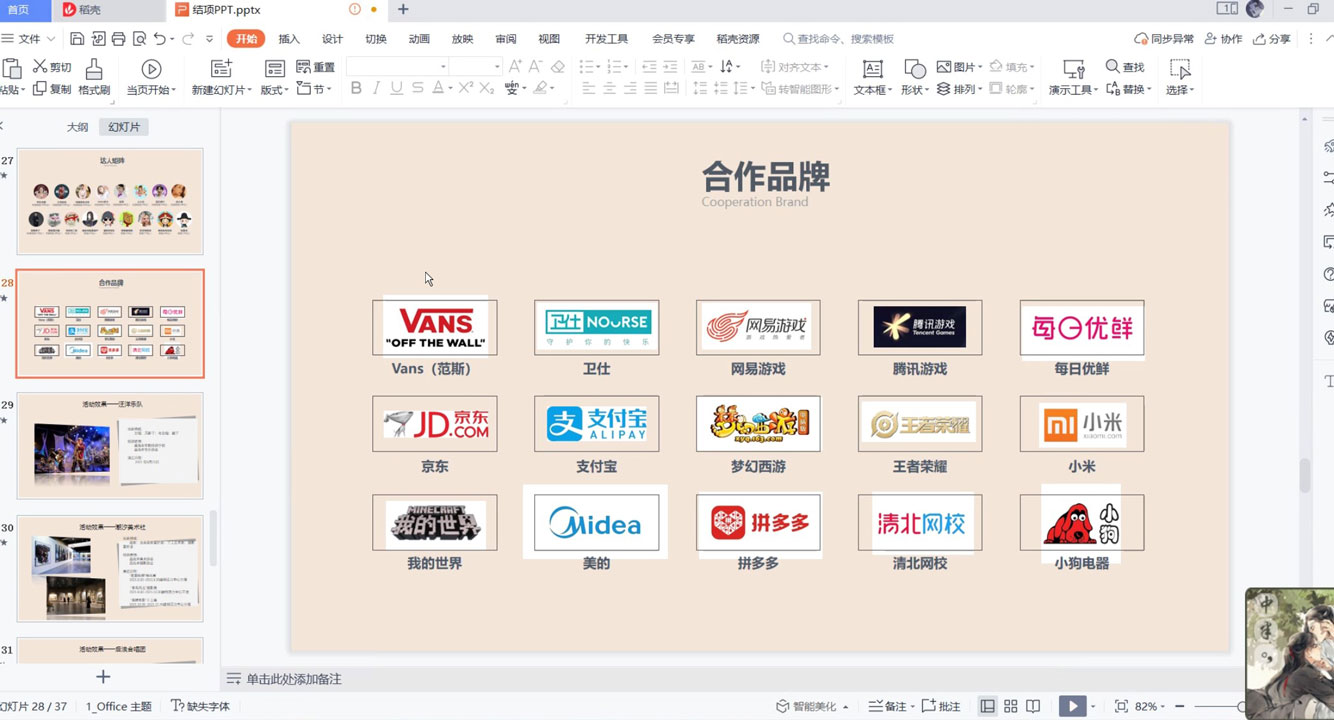Select slide 29 thumbnail in slide panel
Image resolution: width=1334 pixels, height=720 pixels.
(x=110, y=445)
